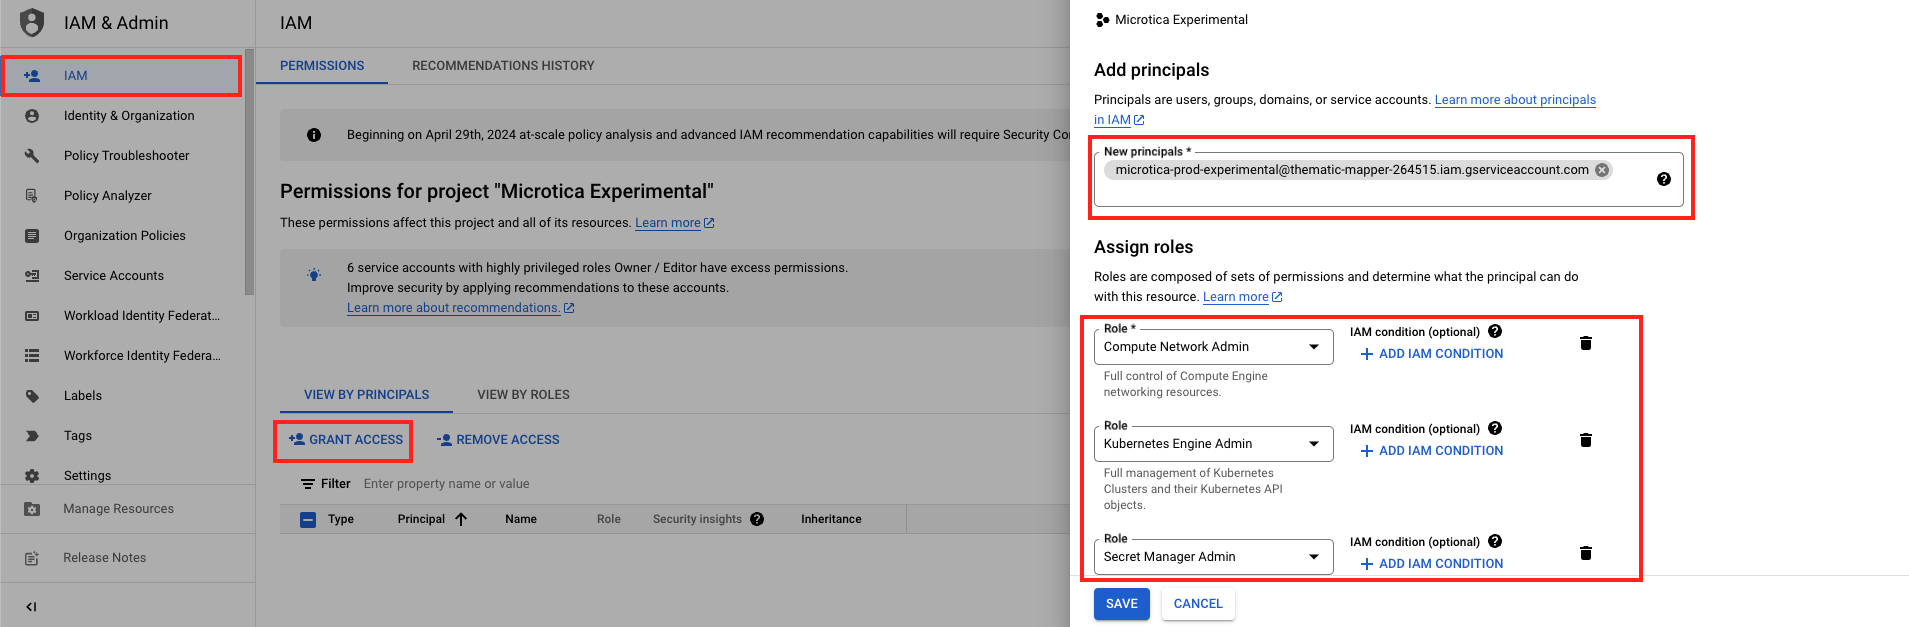Delete the Kubernetes Engine Admin role
The width and height of the screenshot is (1909, 627).
pyautogui.click(x=1586, y=440)
